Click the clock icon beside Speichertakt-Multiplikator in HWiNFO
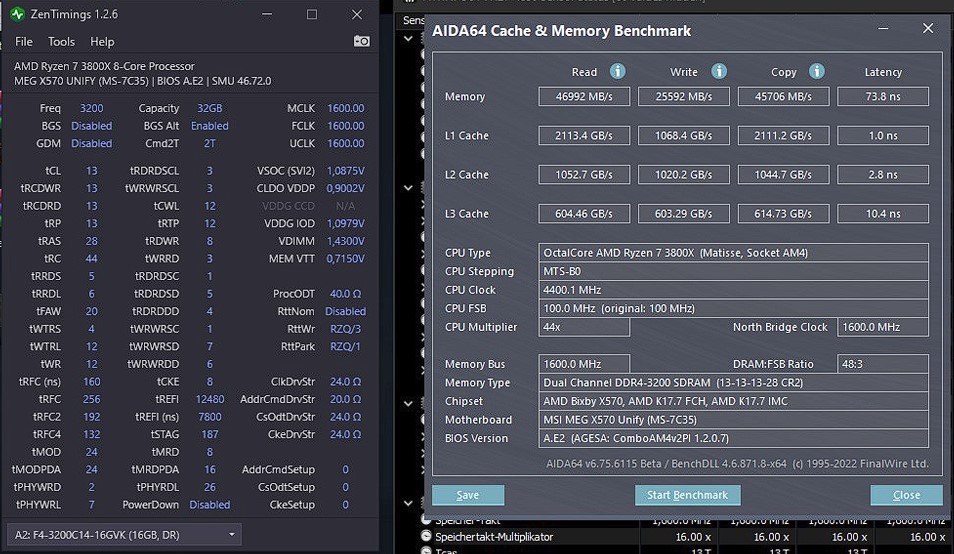Screen dimensions: 954x554 point(426,536)
